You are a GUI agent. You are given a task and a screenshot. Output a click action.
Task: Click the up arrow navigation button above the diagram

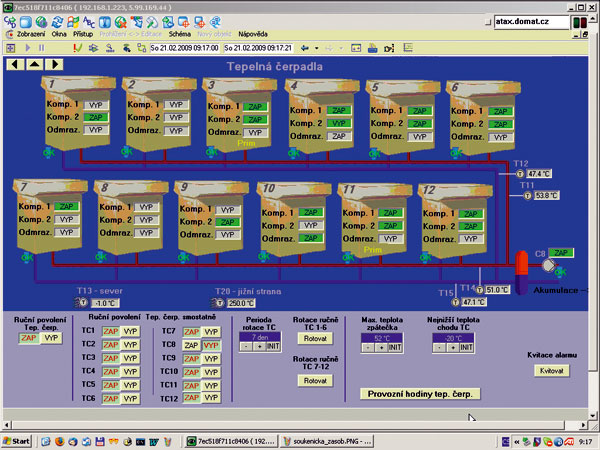point(34,64)
